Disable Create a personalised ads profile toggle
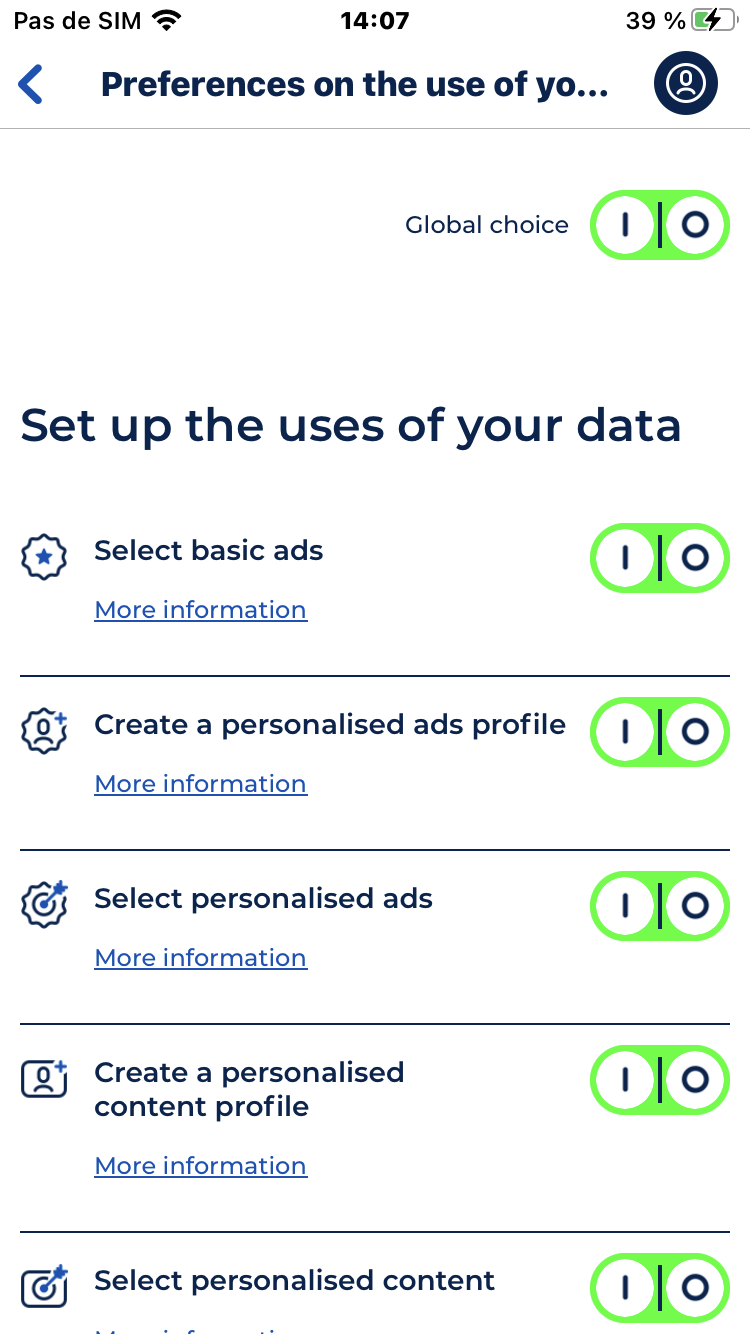 tap(695, 732)
